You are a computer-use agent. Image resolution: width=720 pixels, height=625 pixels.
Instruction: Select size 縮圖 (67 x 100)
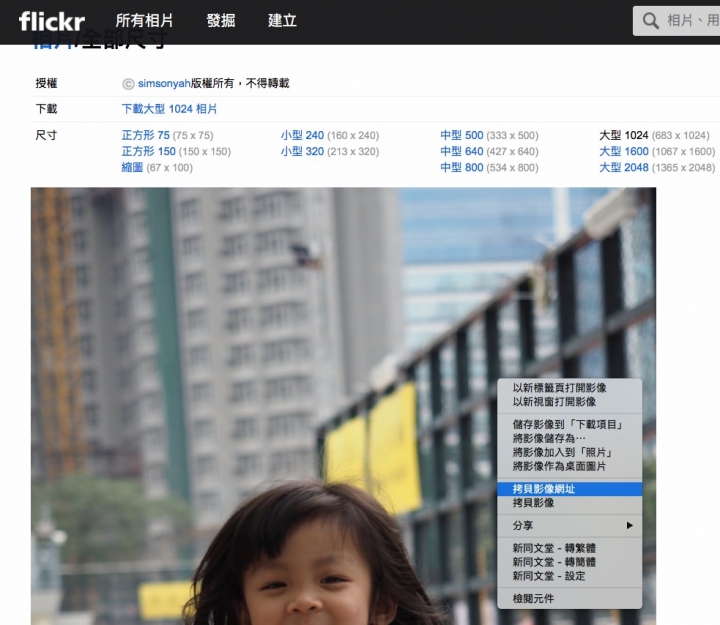click(157, 167)
